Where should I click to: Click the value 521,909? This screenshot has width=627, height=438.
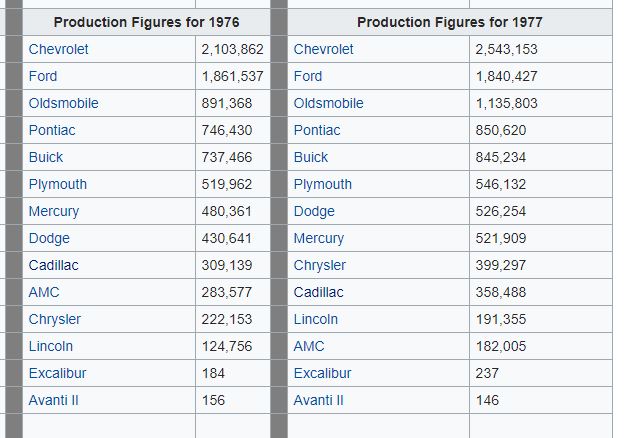pyautogui.click(x=501, y=238)
